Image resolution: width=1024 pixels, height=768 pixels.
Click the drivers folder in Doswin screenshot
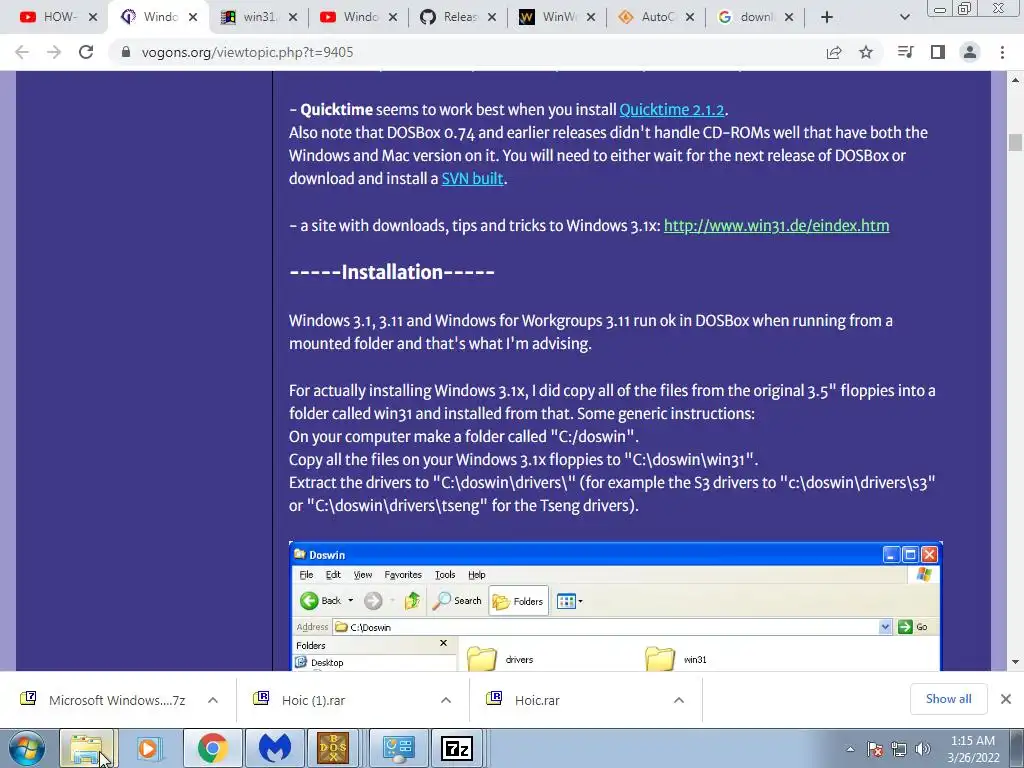[x=500, y=658]
